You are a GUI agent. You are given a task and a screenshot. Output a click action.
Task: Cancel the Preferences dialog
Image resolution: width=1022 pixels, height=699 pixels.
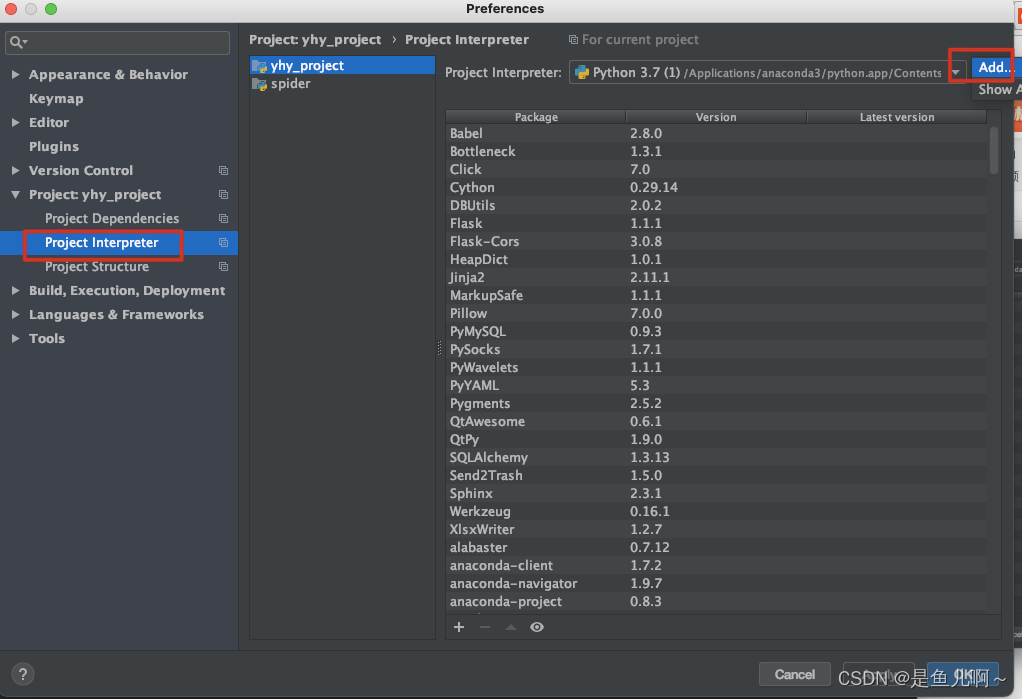pos(794,674)
